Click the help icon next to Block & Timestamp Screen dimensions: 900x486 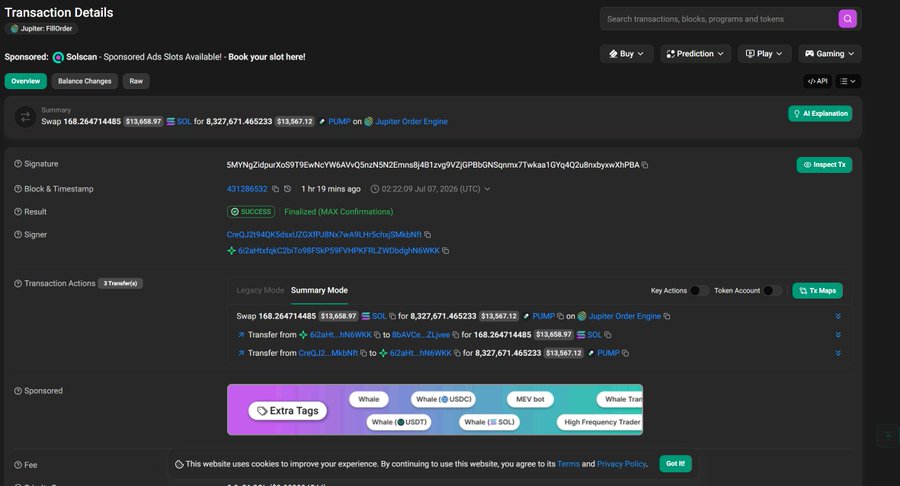coord(18,189)
